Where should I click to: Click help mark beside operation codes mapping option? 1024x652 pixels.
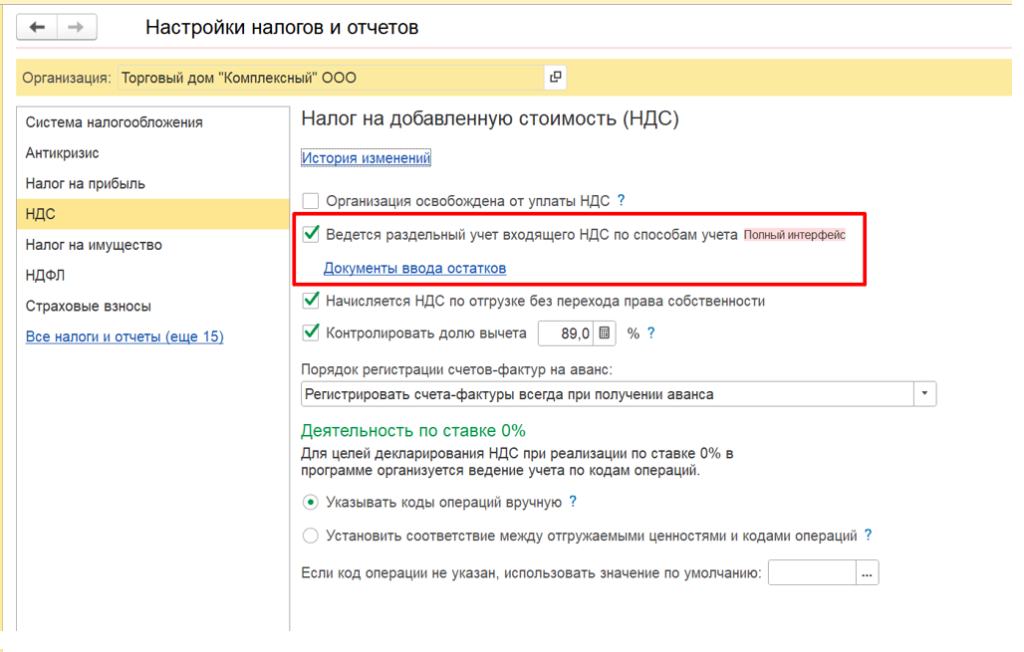[868, 535]
